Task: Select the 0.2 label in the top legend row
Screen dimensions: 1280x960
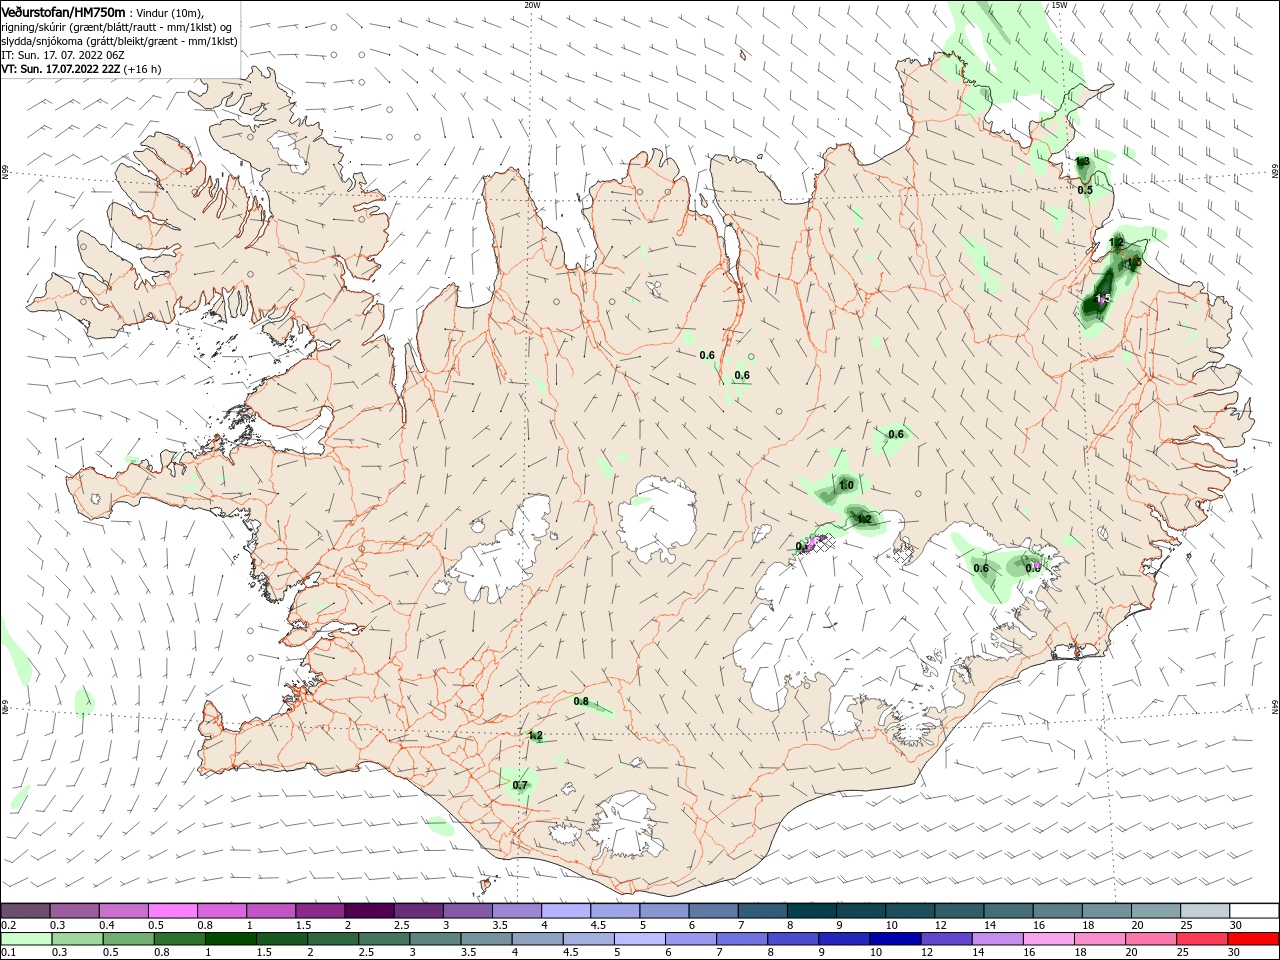Action: click(9, 926)
